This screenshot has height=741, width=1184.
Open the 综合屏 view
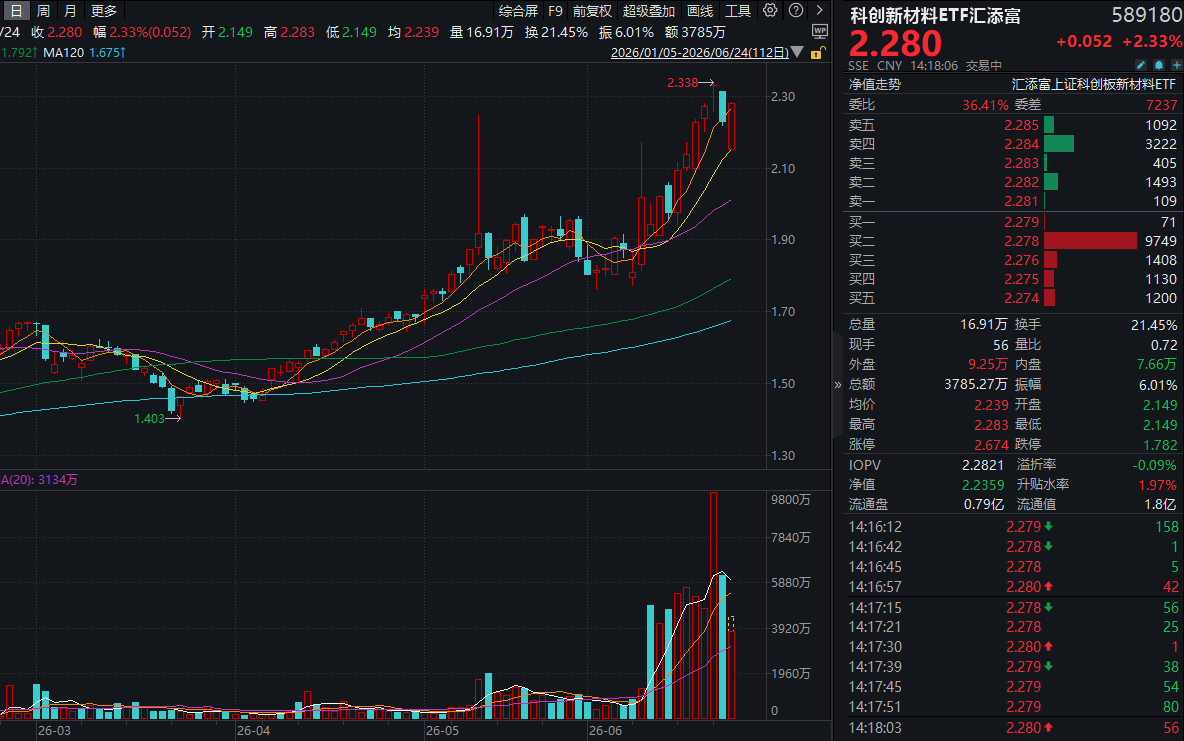518,11
